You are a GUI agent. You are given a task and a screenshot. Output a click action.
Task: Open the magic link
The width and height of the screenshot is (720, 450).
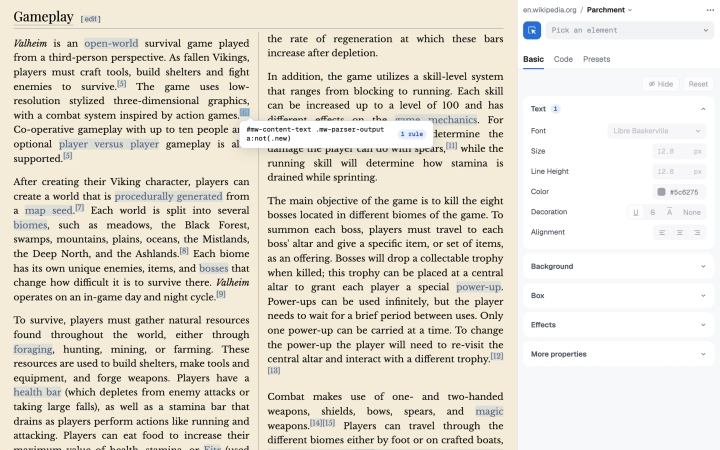tap(489, 411)
